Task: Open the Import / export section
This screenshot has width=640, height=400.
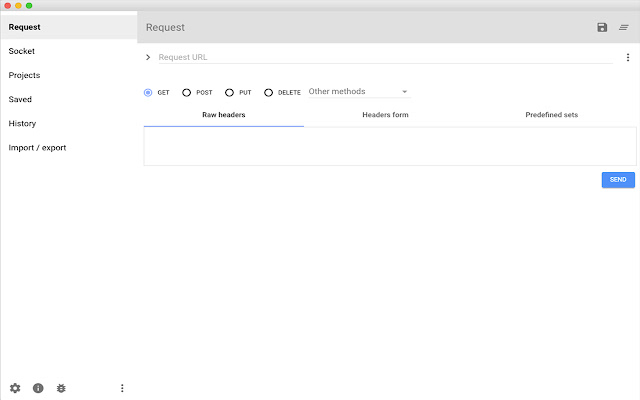Action: 38,148
